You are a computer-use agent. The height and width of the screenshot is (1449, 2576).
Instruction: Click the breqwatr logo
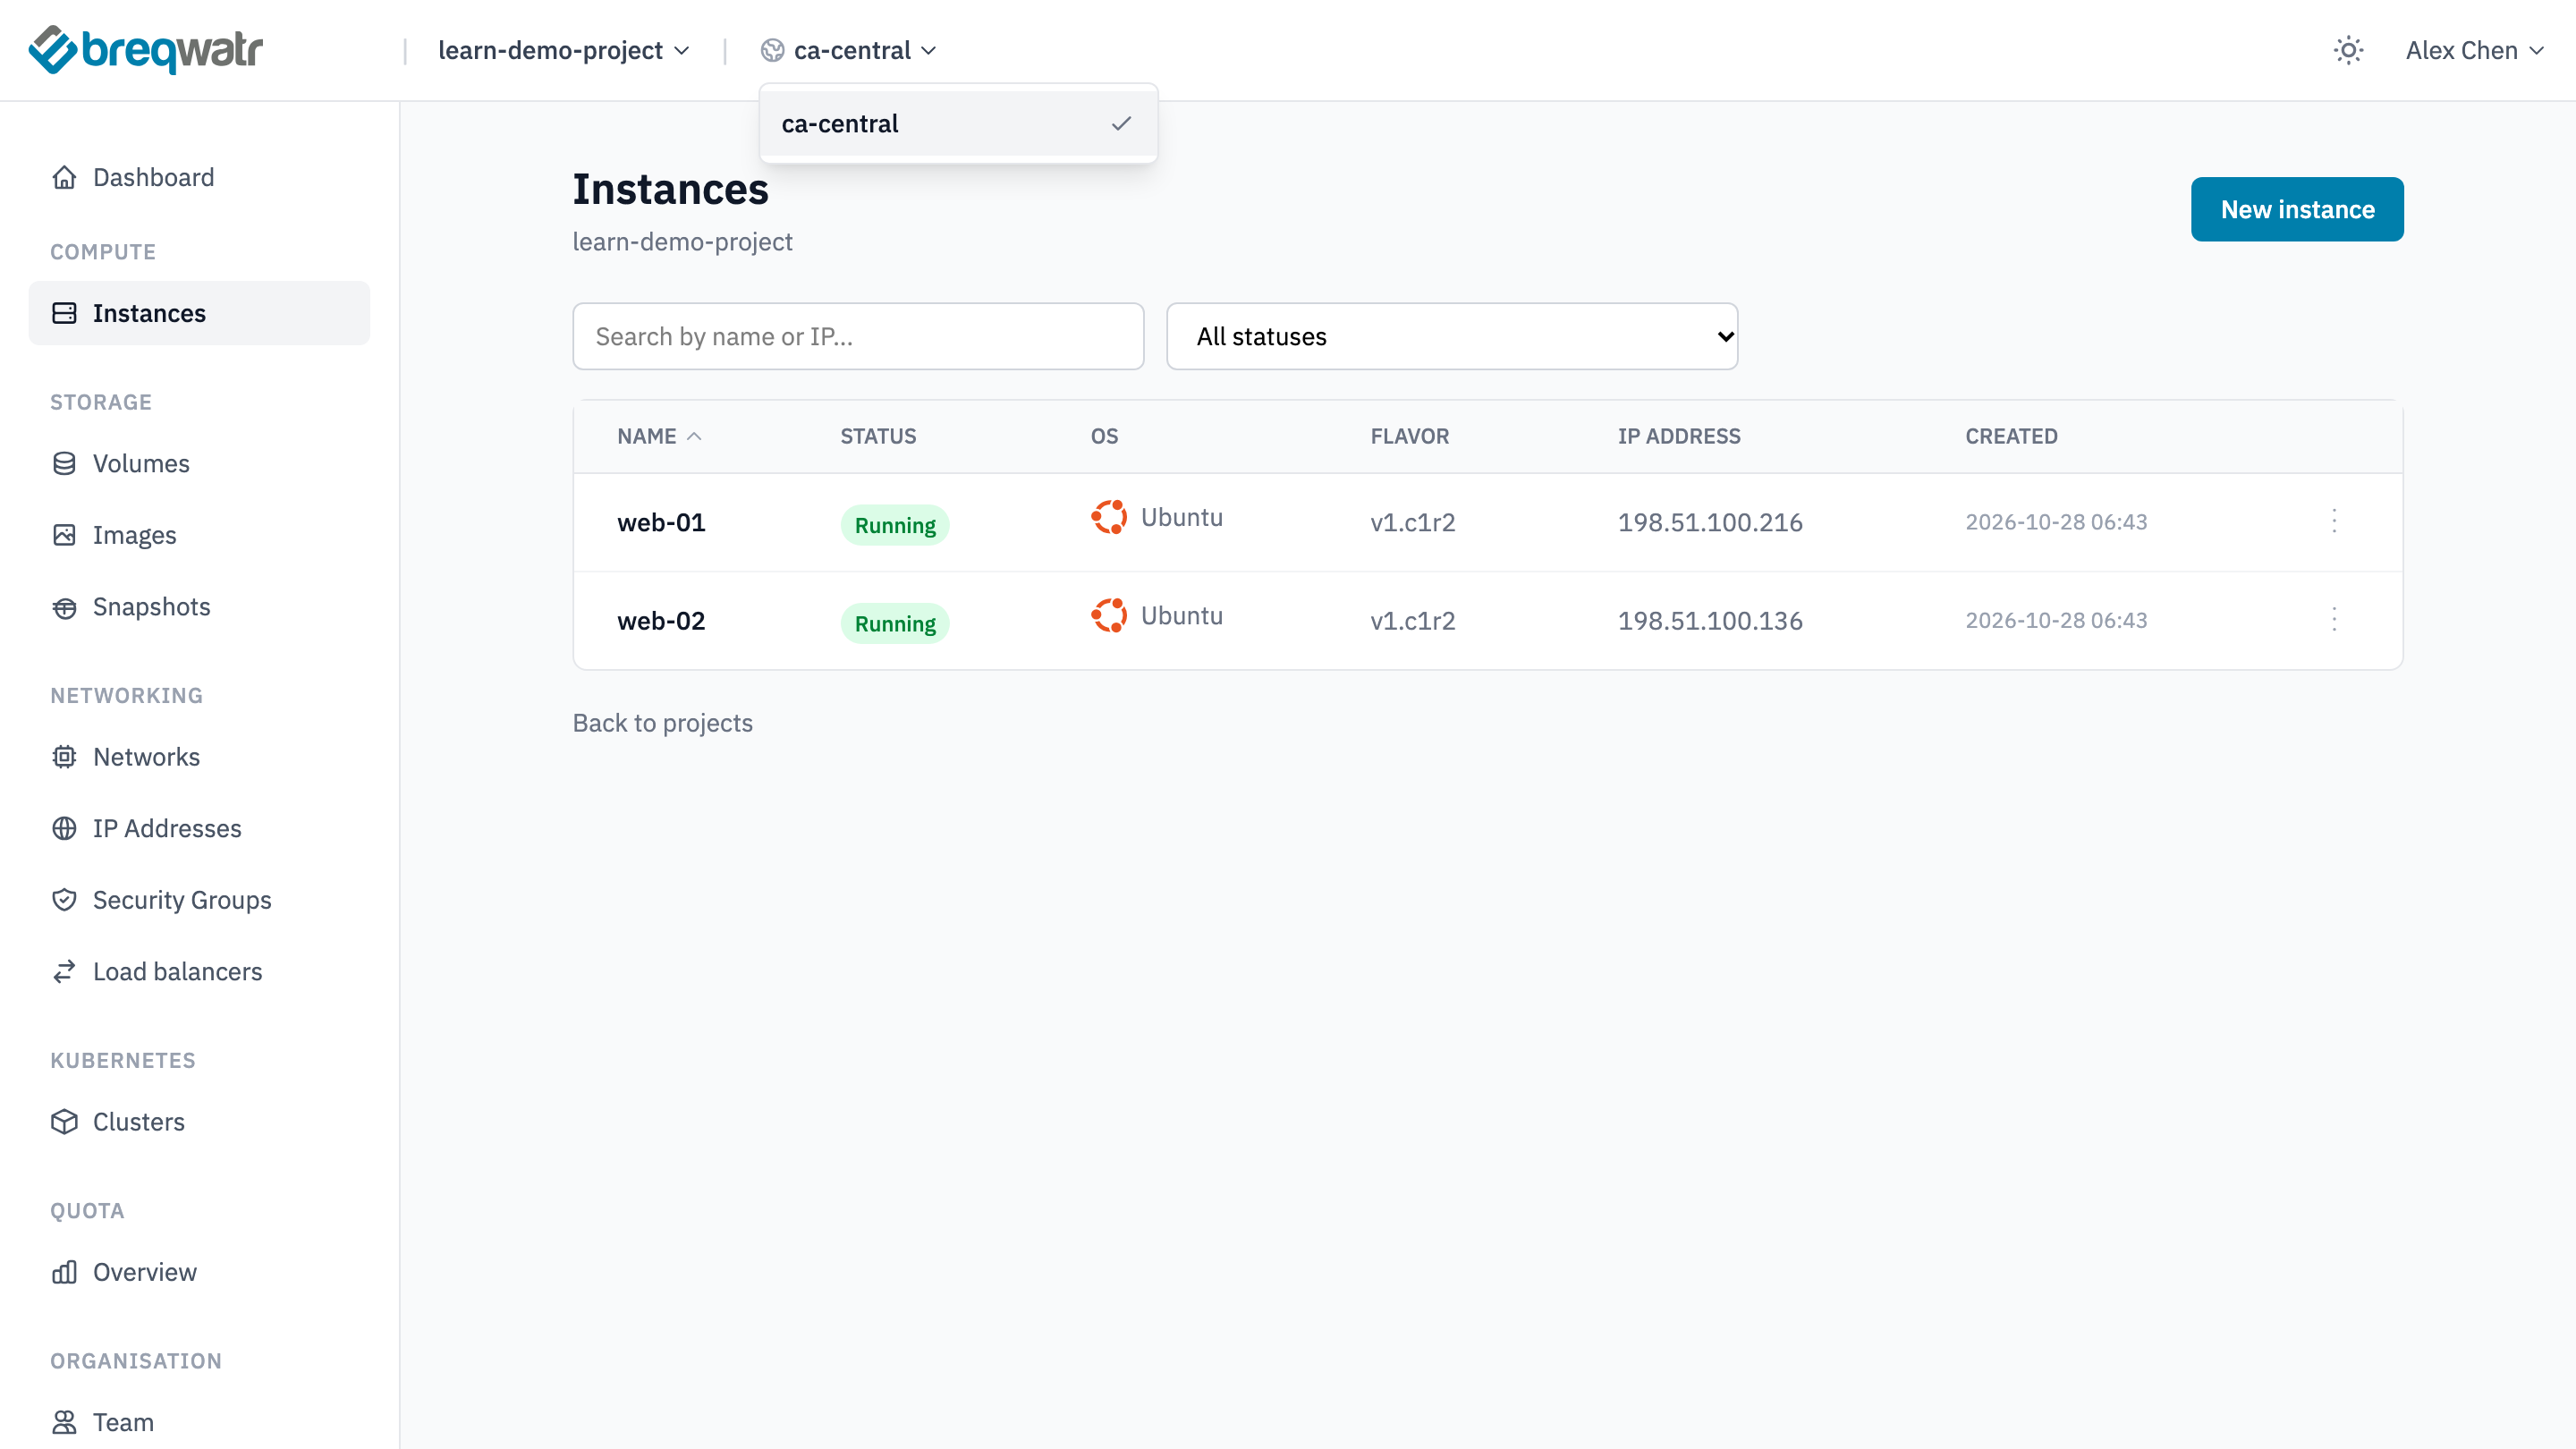(146, 50)
